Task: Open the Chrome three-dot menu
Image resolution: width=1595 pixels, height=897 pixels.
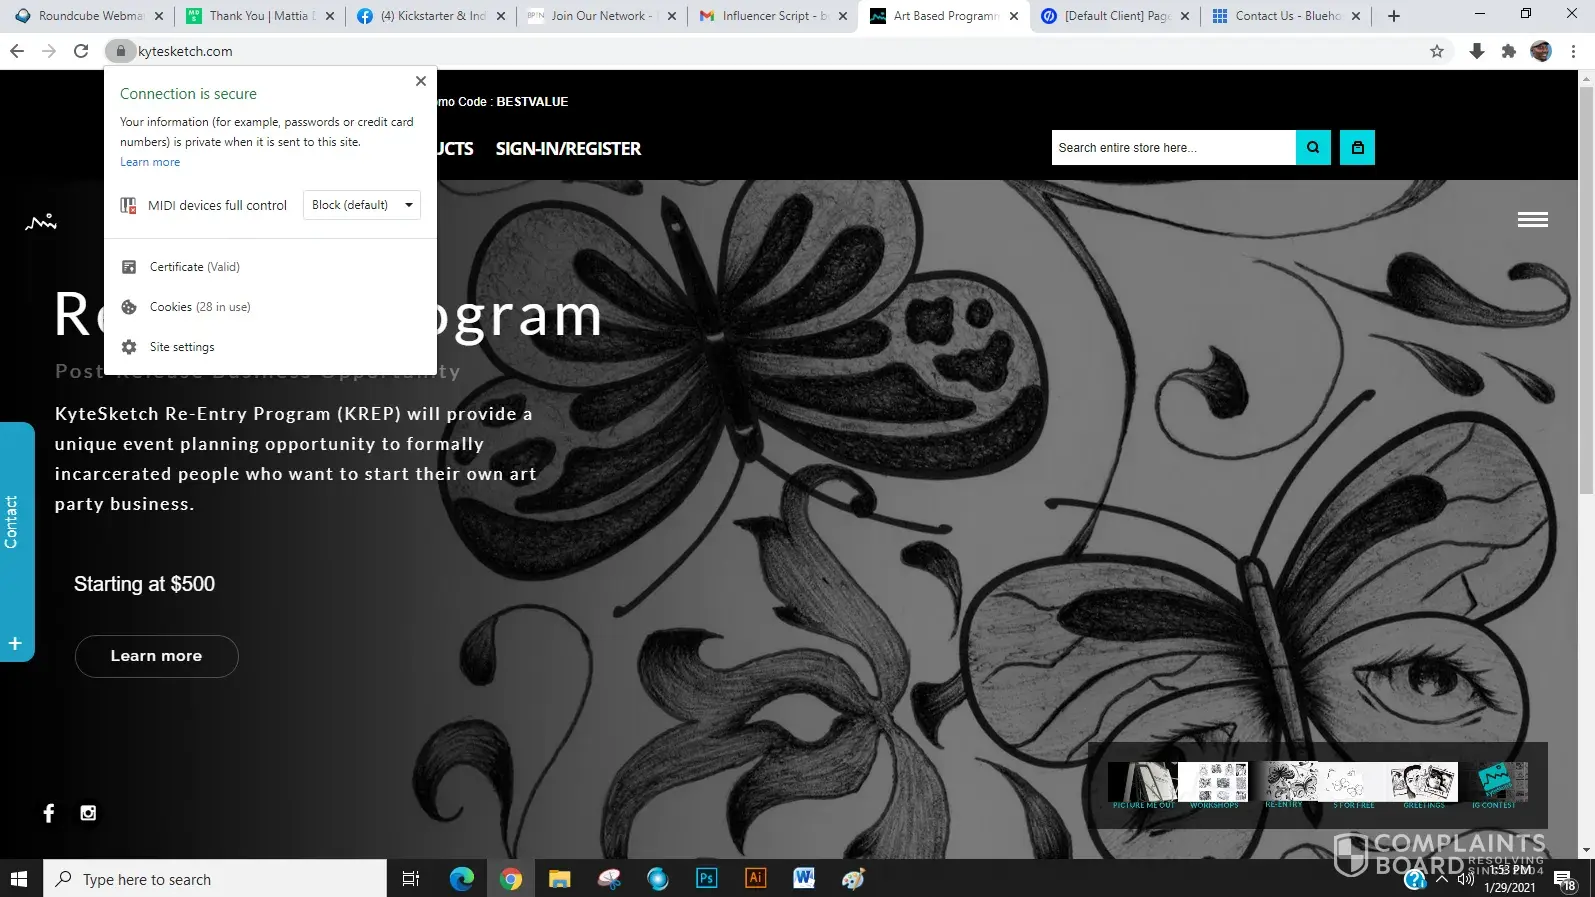Action: [x=1573, y=51]
